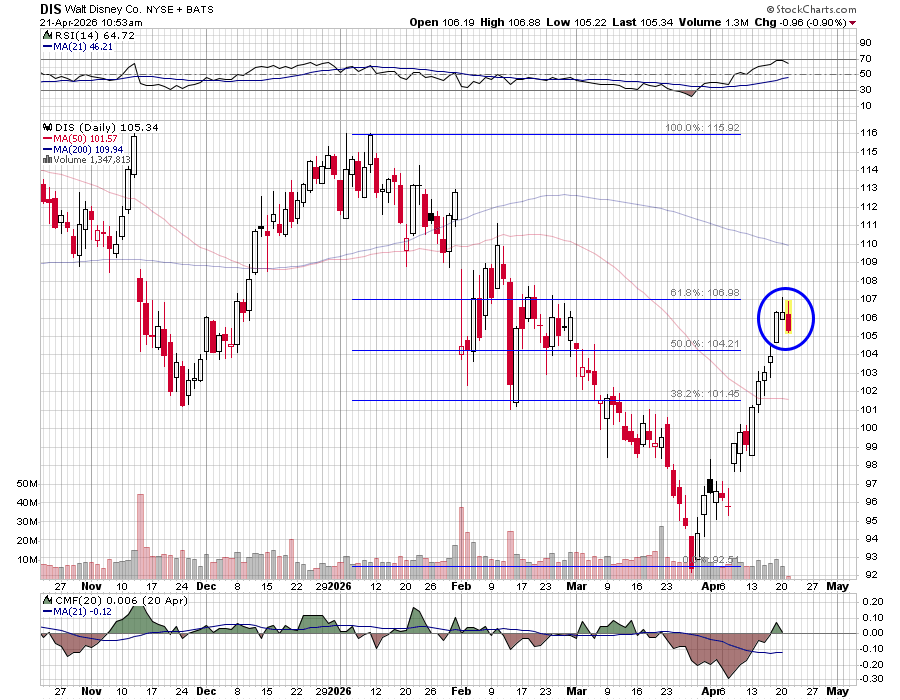The height and width of the screenshot is (700, 900).
Task: Click the 61.8%: 106.98 Fibonacci label
Action: click(x=705, y=293)
